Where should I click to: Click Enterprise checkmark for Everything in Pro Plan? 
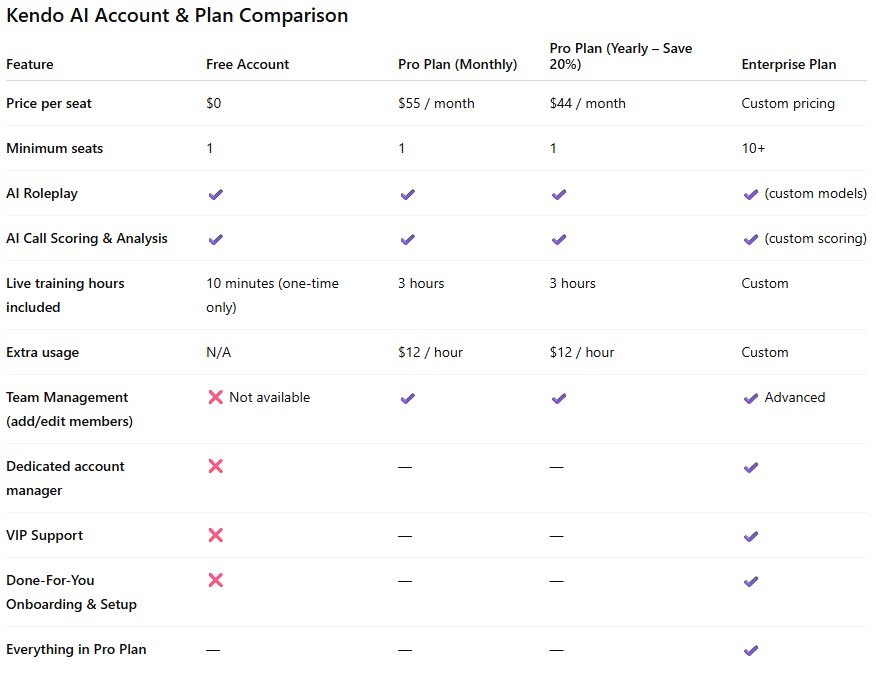point(751,650)
